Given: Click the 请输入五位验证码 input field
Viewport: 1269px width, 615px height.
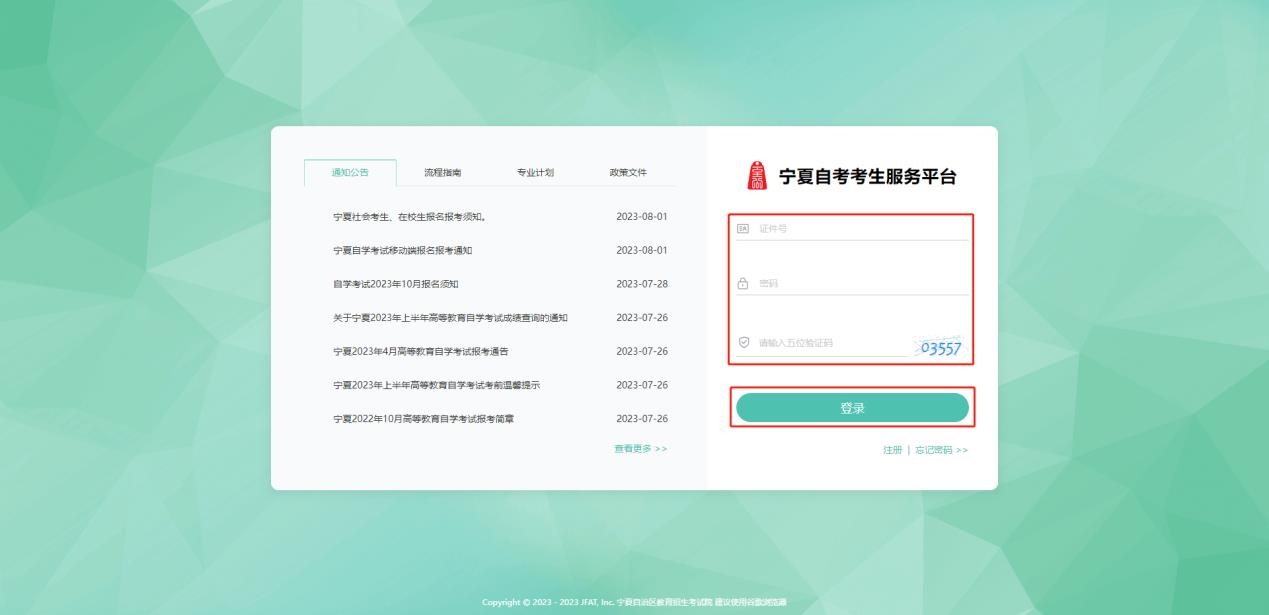Looking at the screenshot, I should (830, 344).
